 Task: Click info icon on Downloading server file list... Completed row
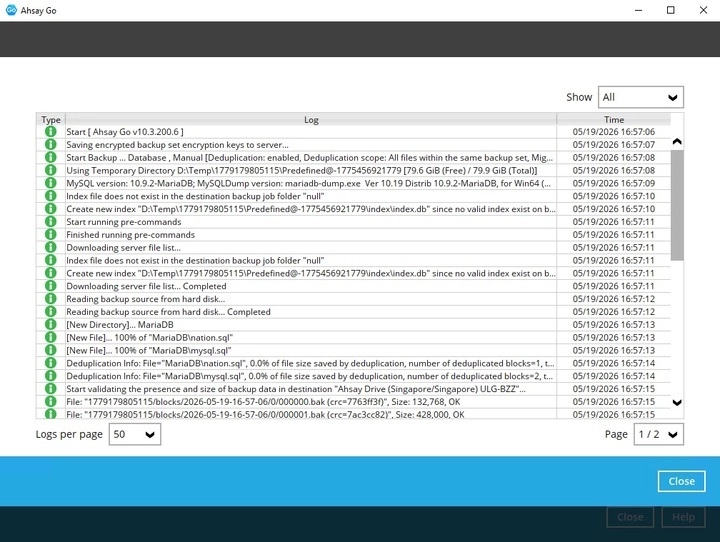tap(51, 286)
